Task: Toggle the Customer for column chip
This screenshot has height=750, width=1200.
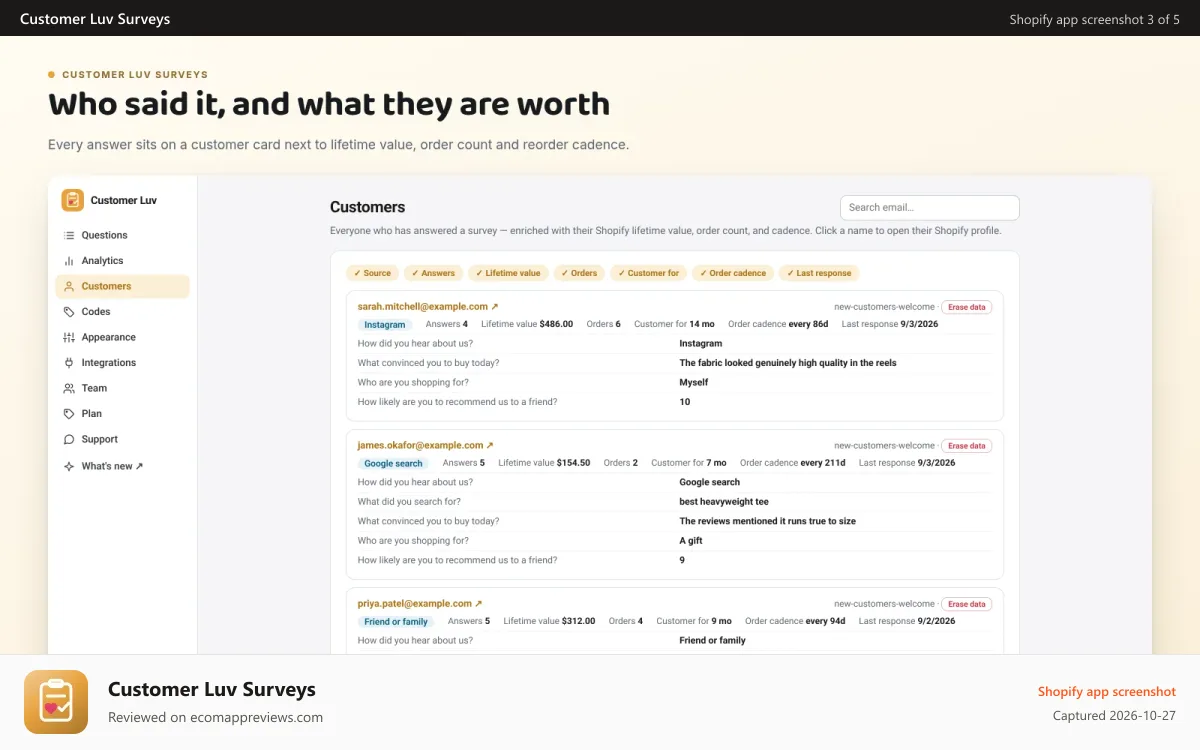Action: pyautogui.click(x=648, y=273)
